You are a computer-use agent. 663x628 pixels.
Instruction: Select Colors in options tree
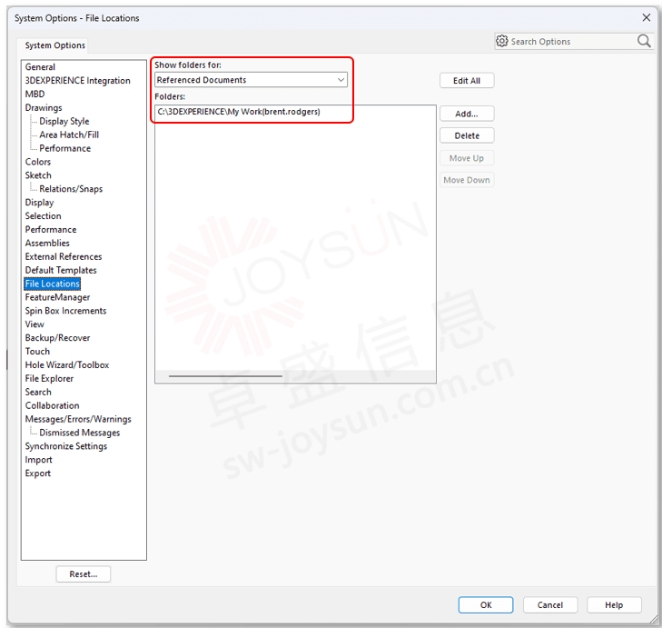pos(38,162)
